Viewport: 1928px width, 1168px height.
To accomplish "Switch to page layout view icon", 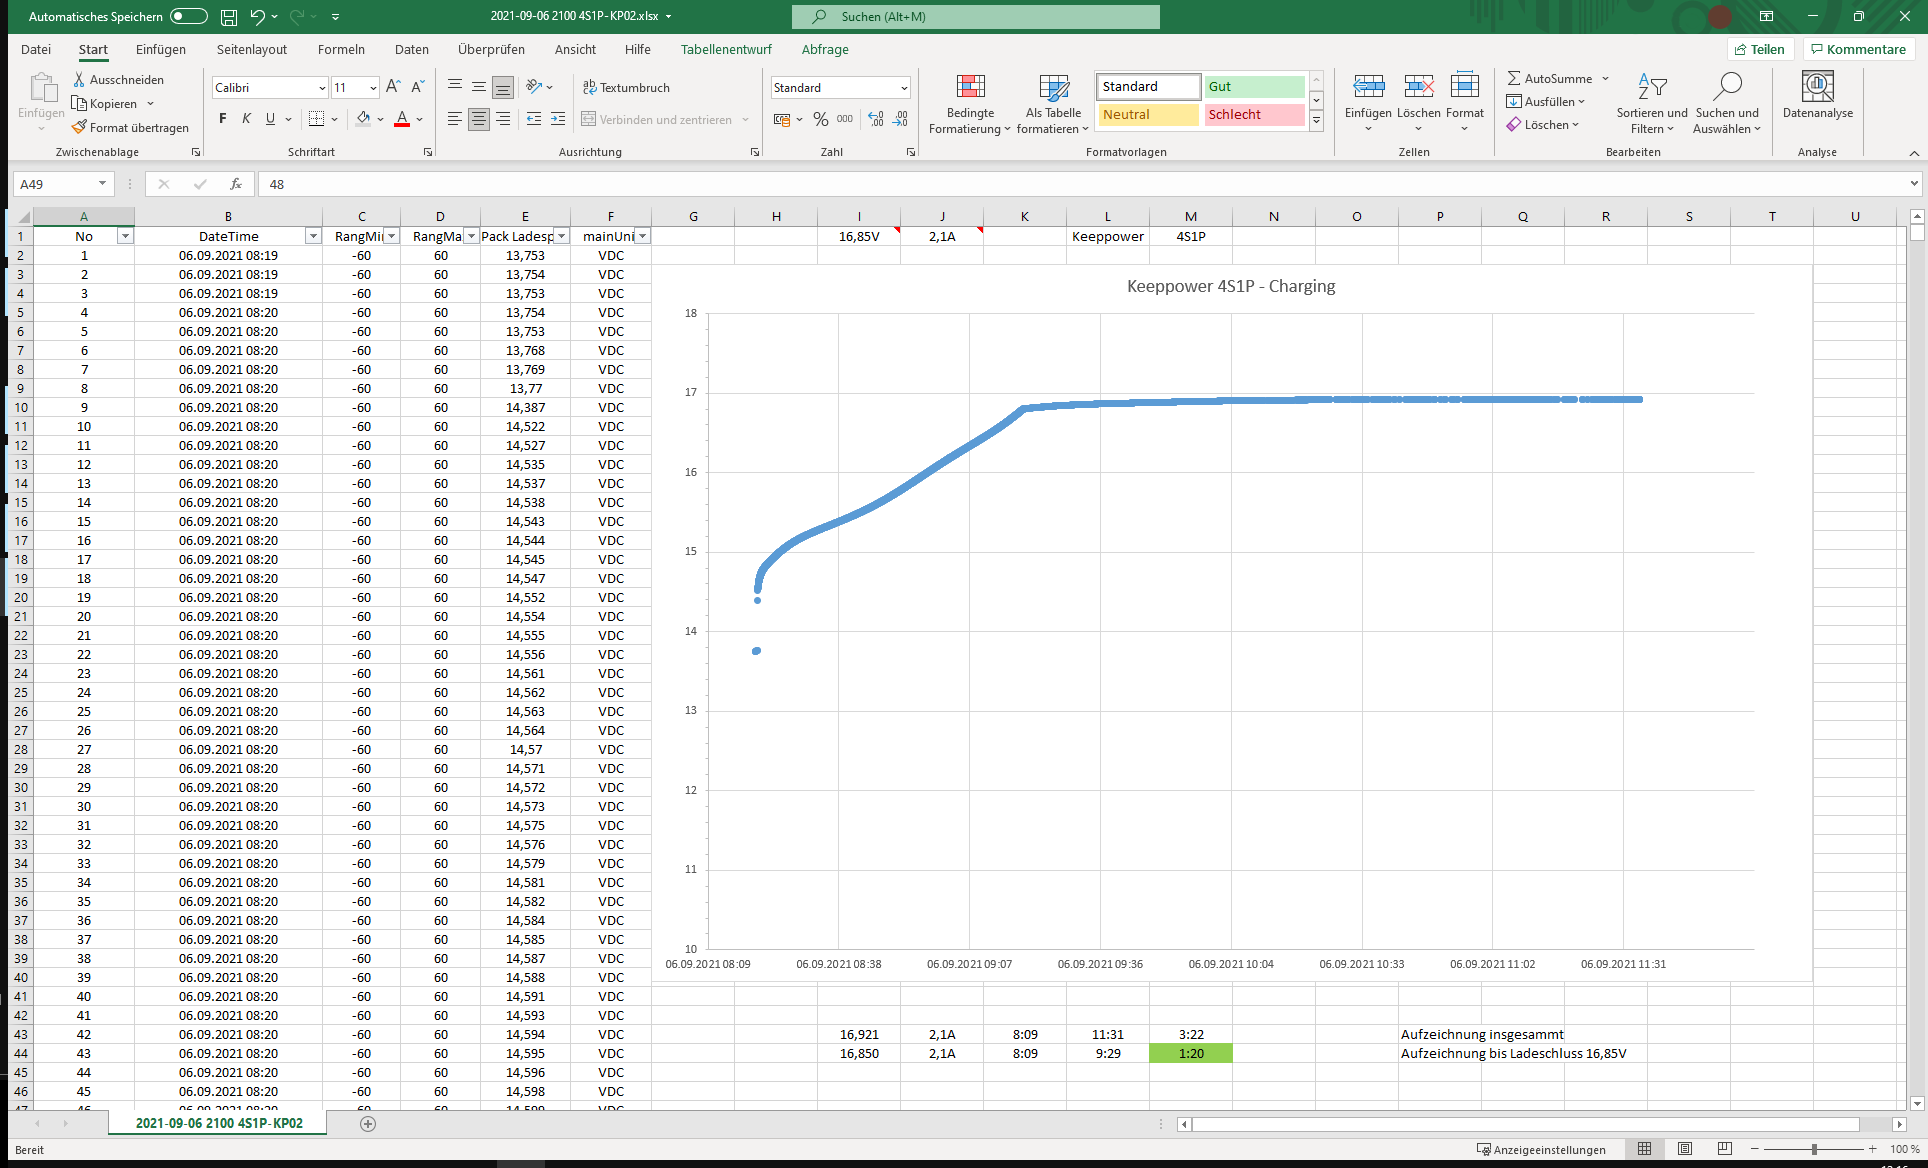I will pos(1685,1149).
